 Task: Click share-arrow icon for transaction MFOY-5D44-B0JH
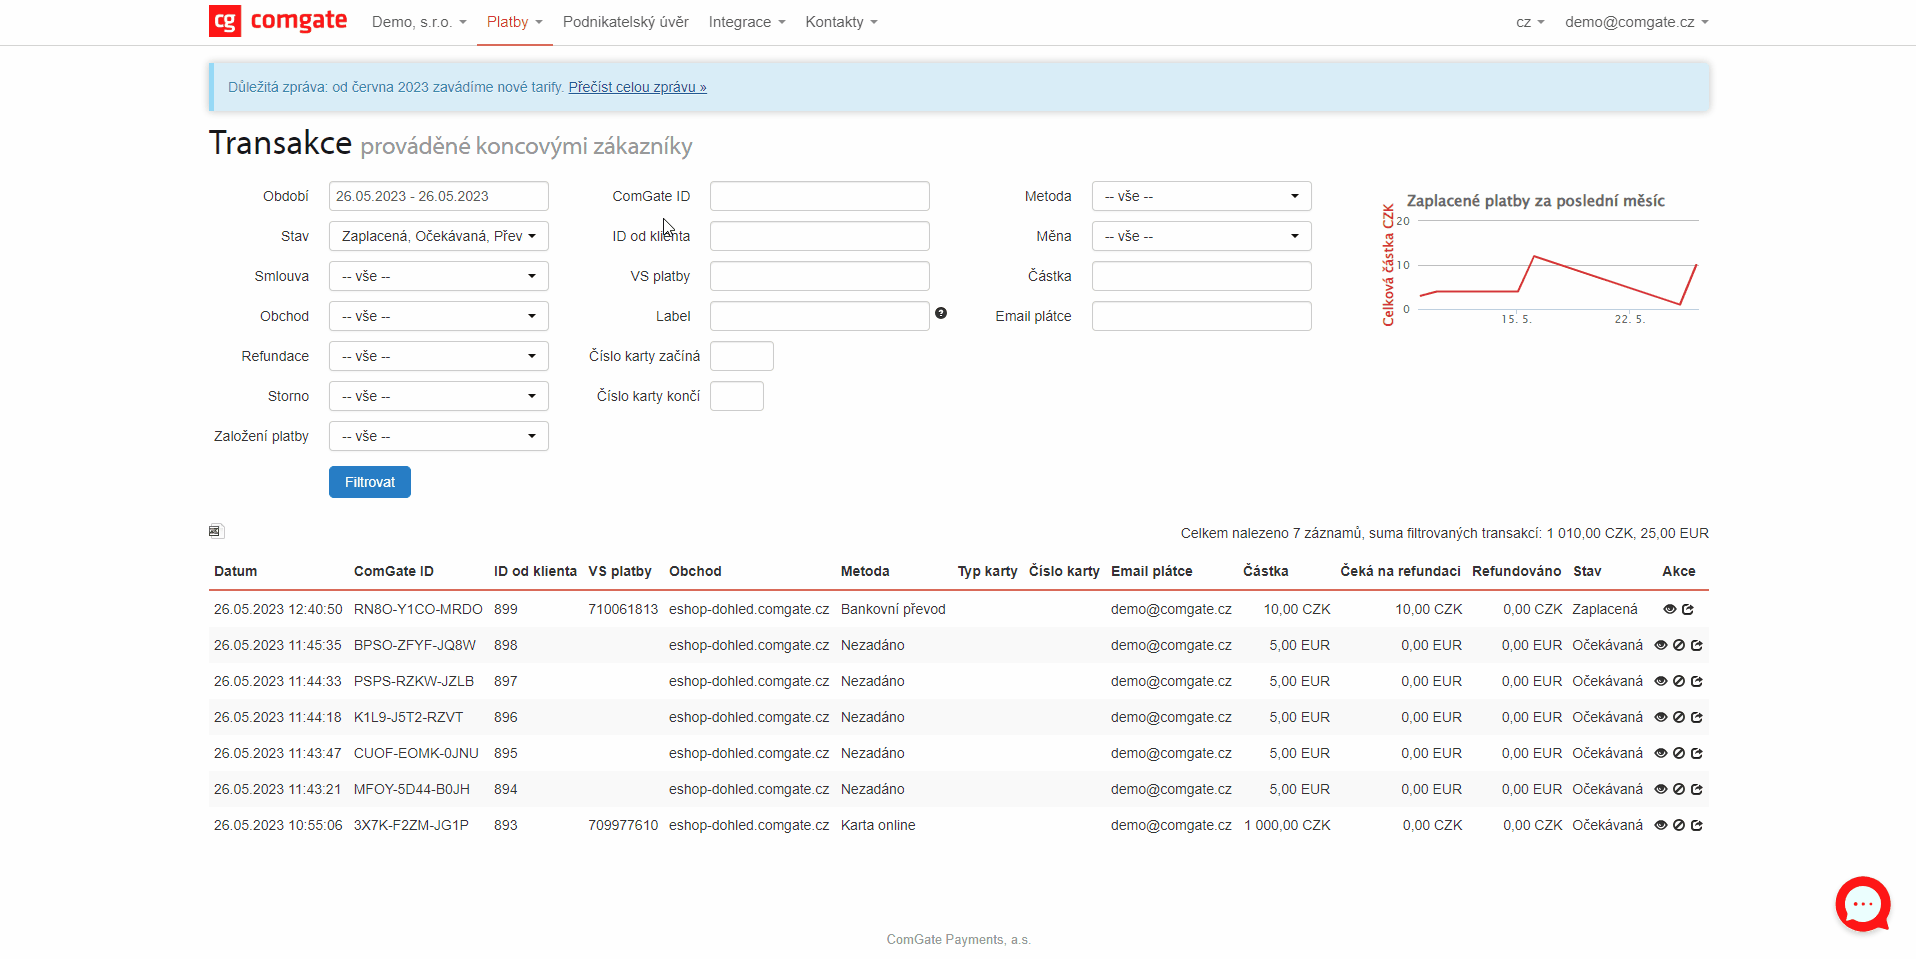click(x=1697, y=789)
